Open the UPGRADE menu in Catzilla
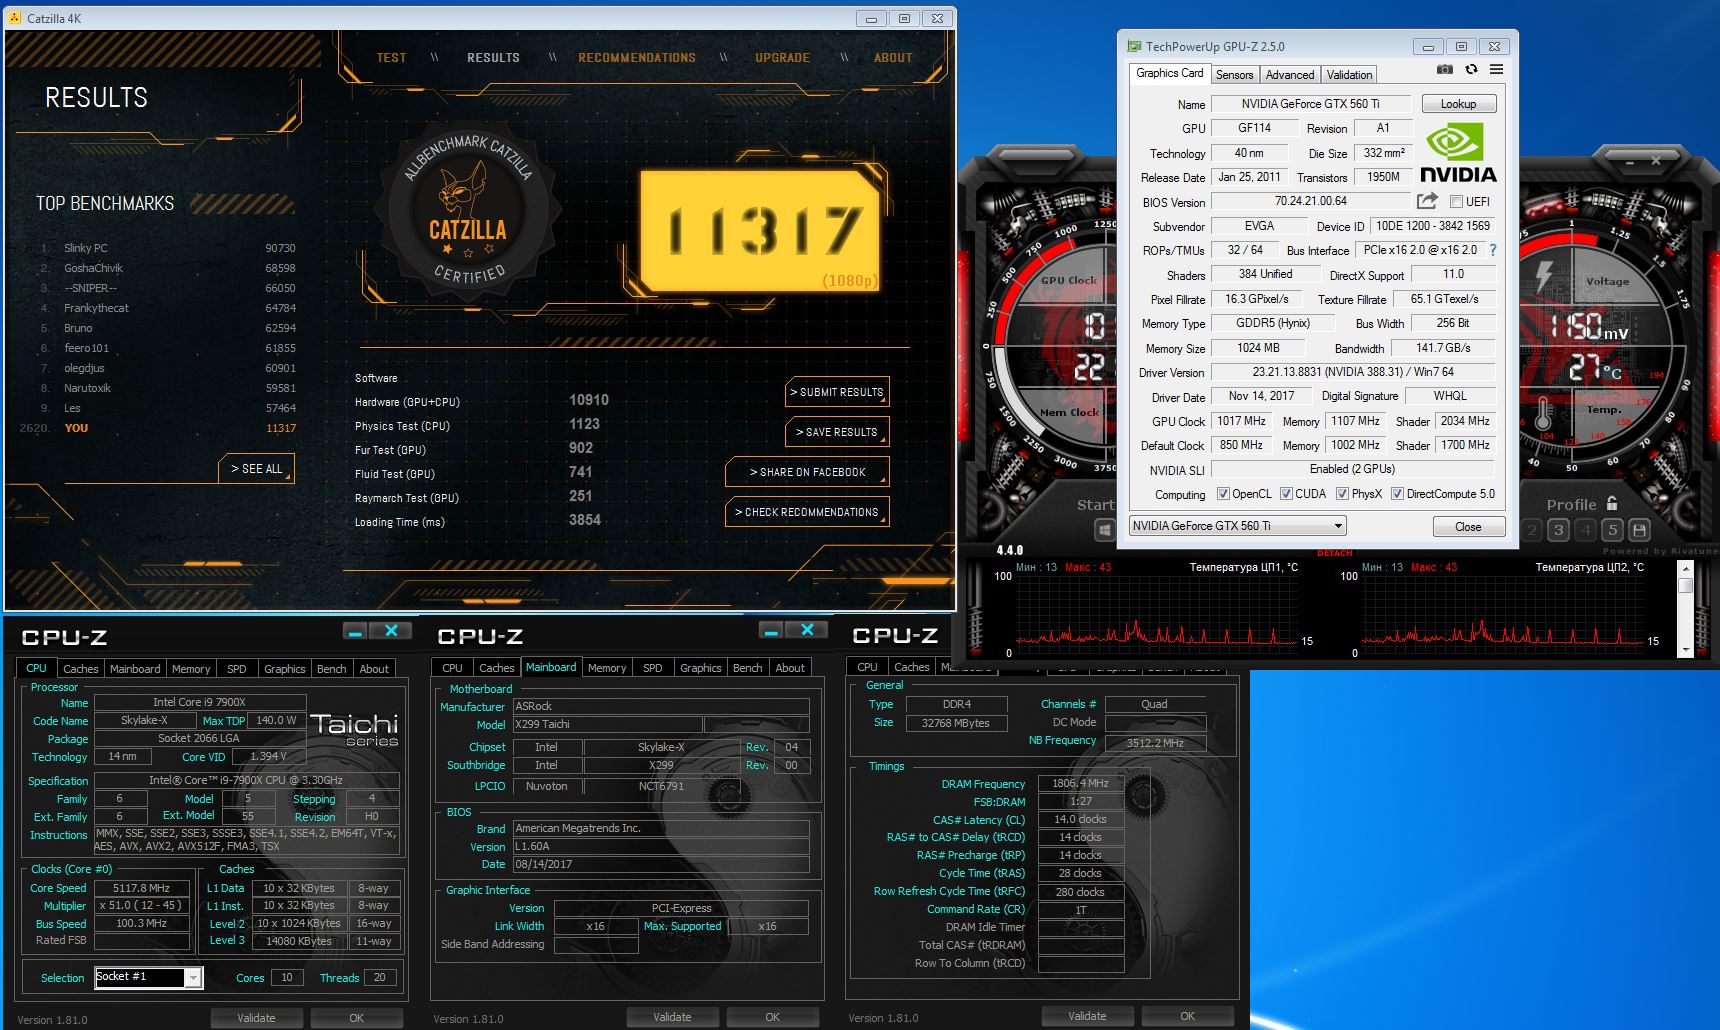 click(x=782, y=58)
